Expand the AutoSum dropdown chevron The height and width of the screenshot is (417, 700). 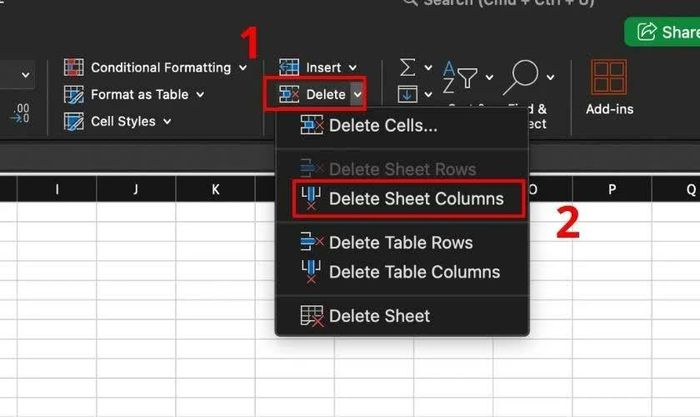point(428,68)
